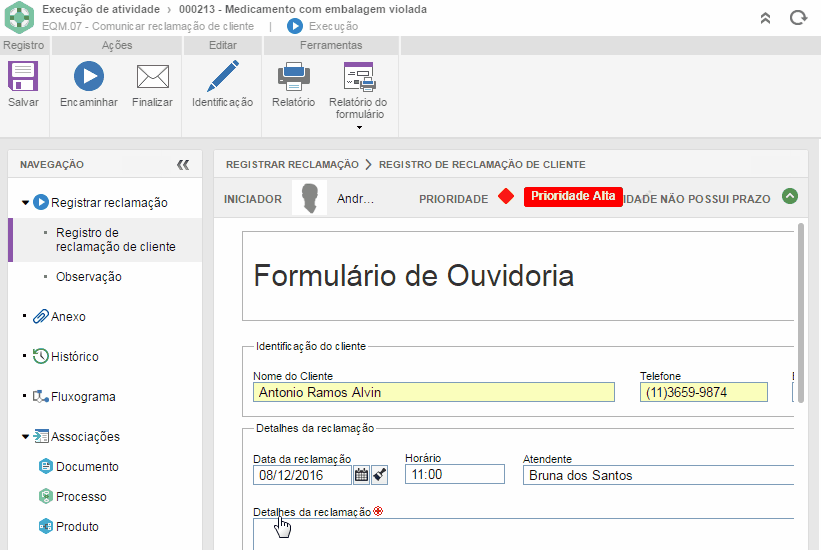
Task: Open the calendar date picker icon
Action: (361, 474)
